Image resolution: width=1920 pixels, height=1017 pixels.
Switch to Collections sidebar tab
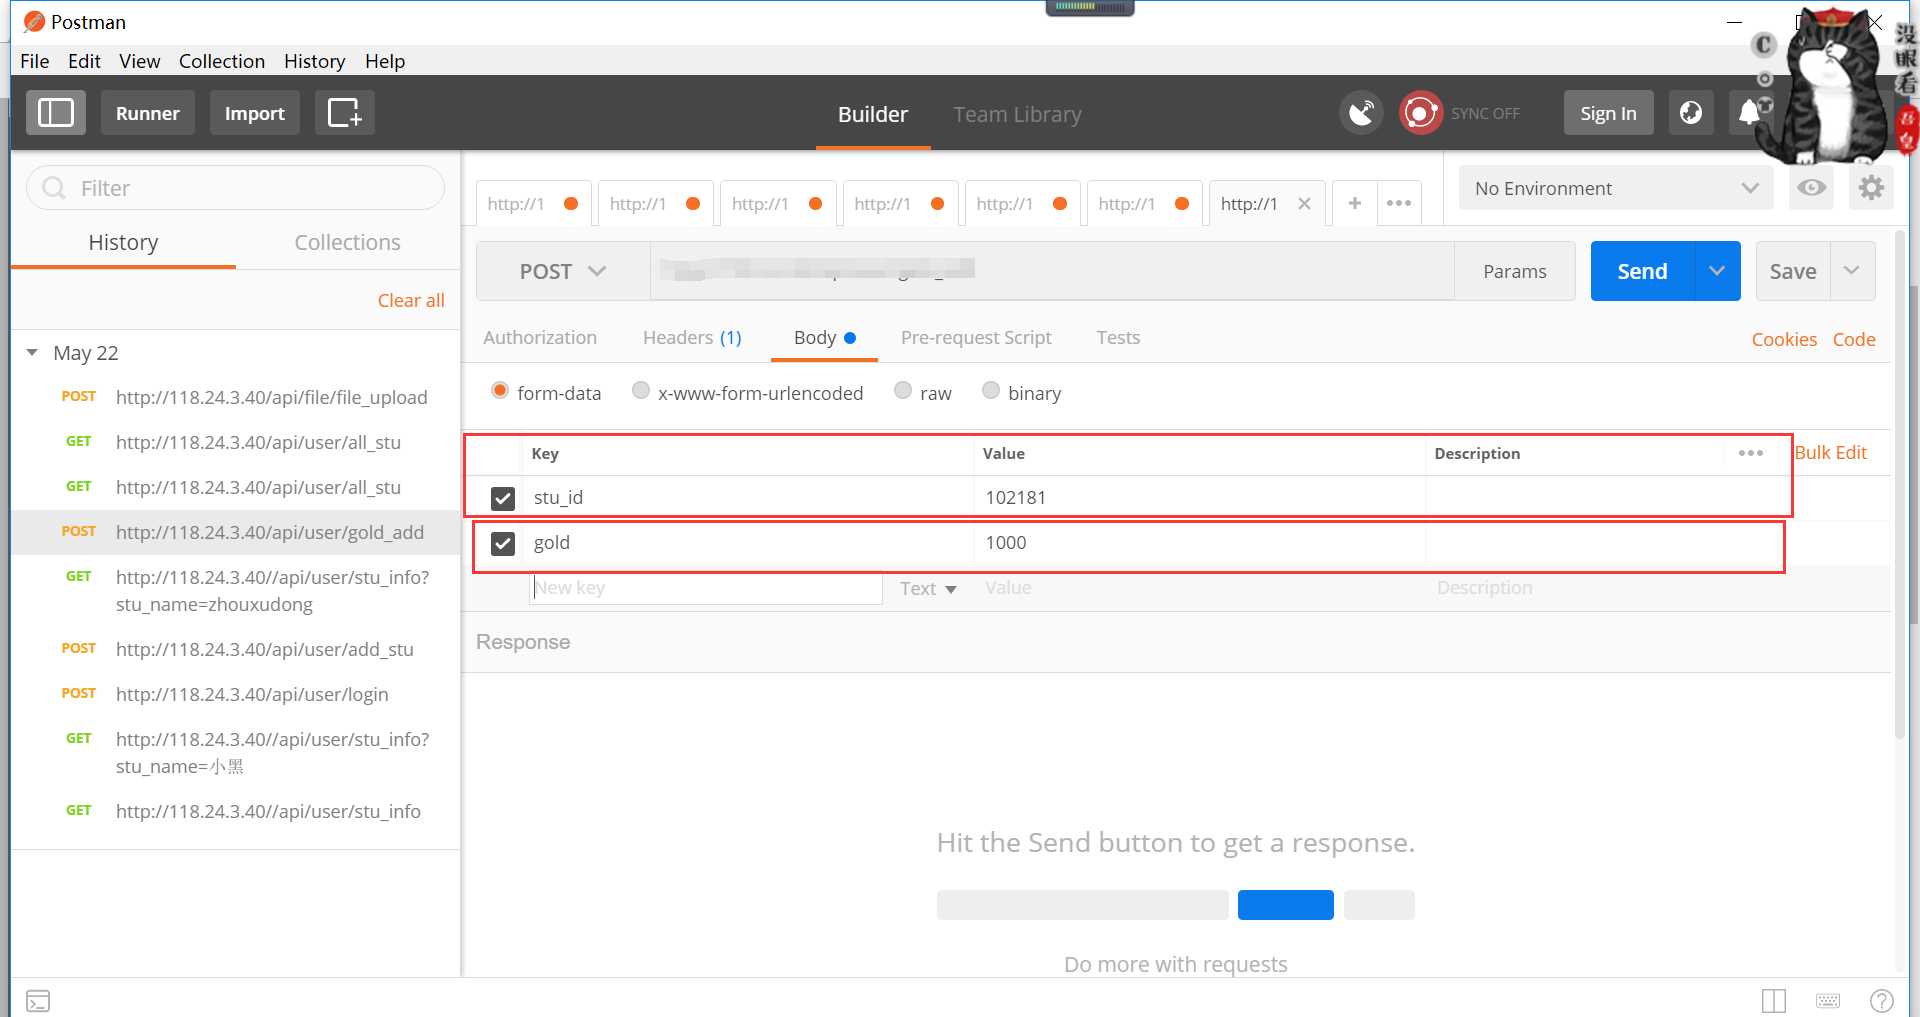(347, 242)
